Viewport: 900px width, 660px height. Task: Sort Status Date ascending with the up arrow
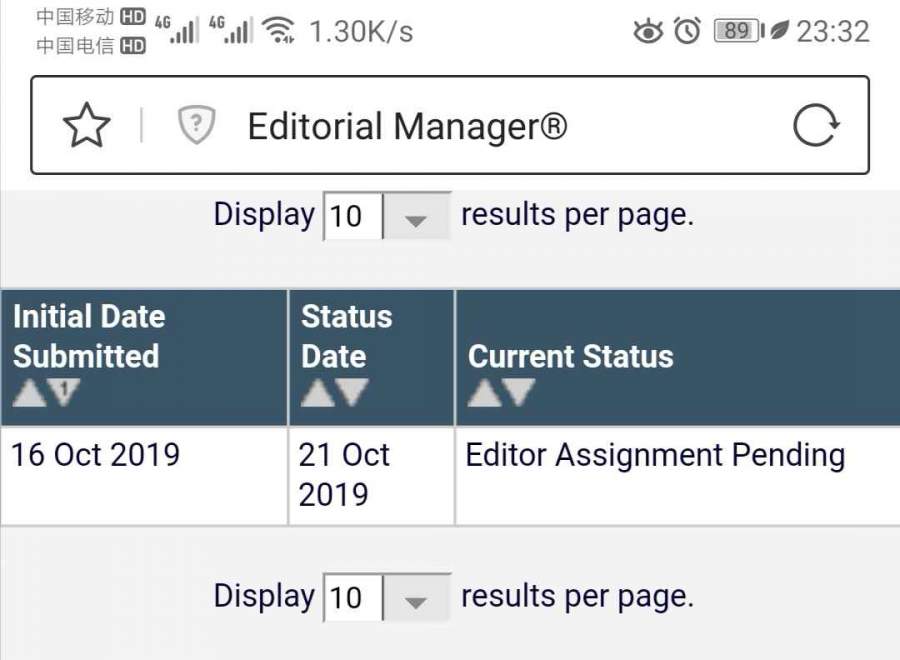coord(317,394)
